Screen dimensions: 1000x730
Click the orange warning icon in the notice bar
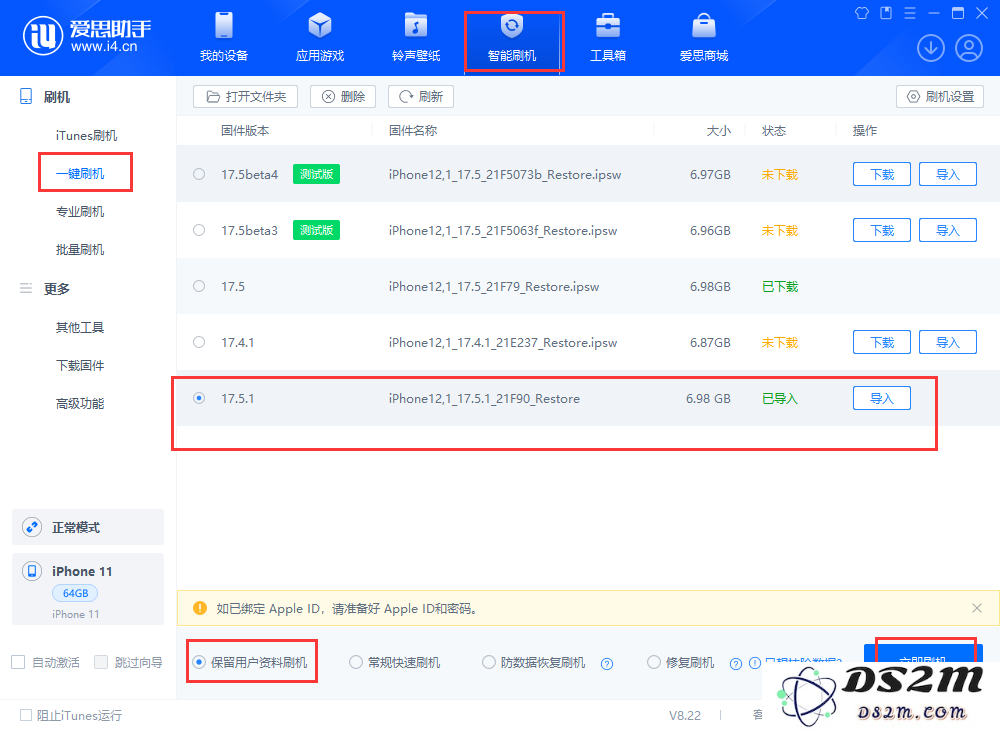[x=200, y=608]
